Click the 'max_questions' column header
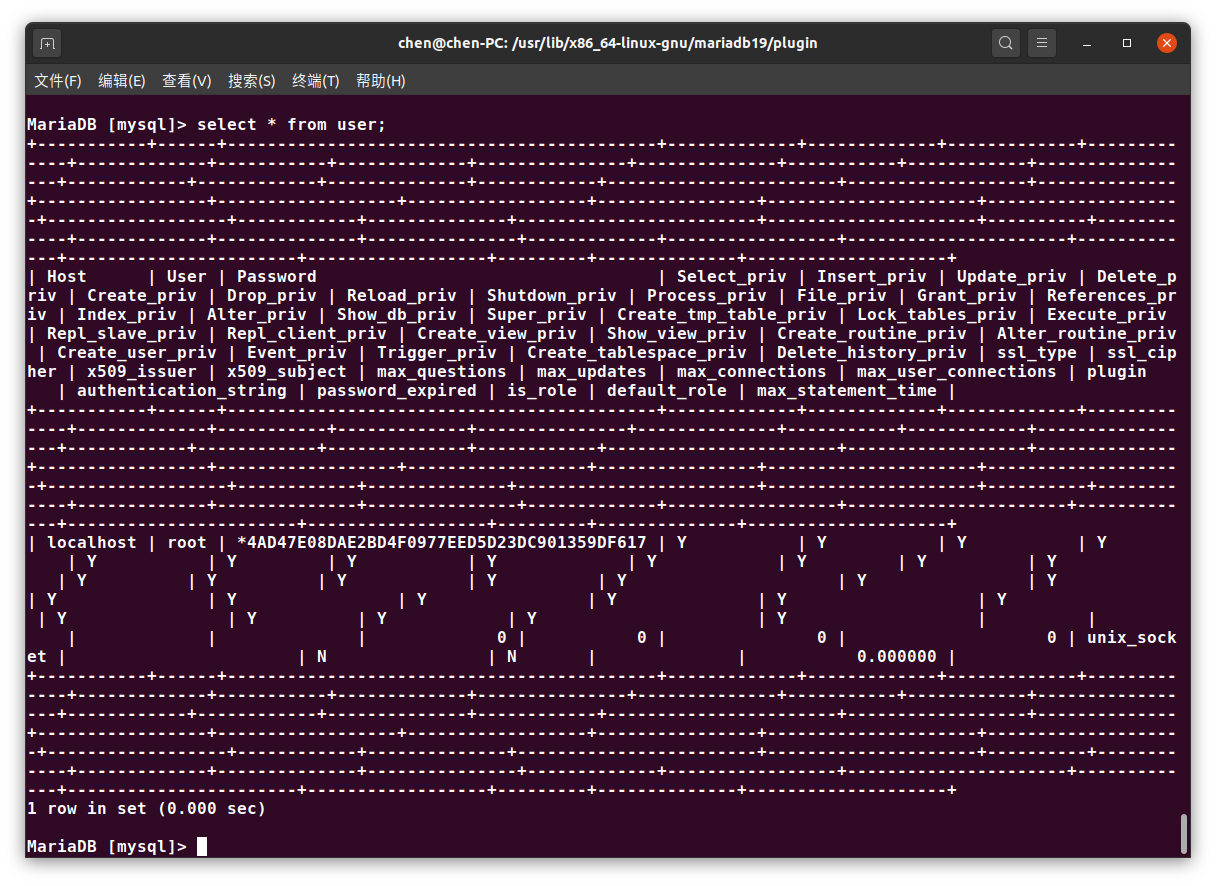 pyautogui.click(x=442, y=372)
